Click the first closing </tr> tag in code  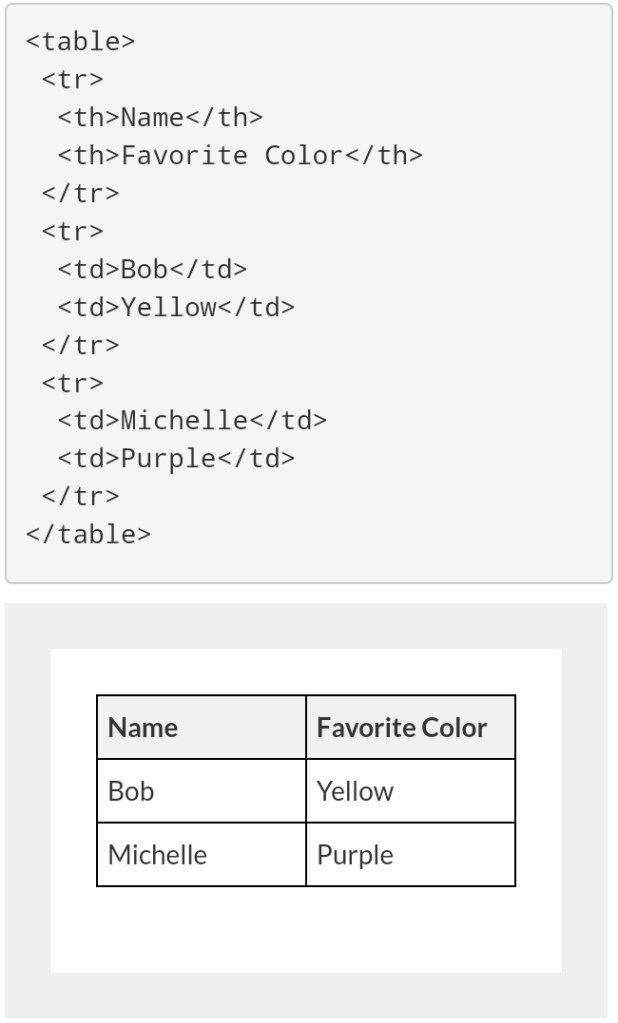coord(80,193)
